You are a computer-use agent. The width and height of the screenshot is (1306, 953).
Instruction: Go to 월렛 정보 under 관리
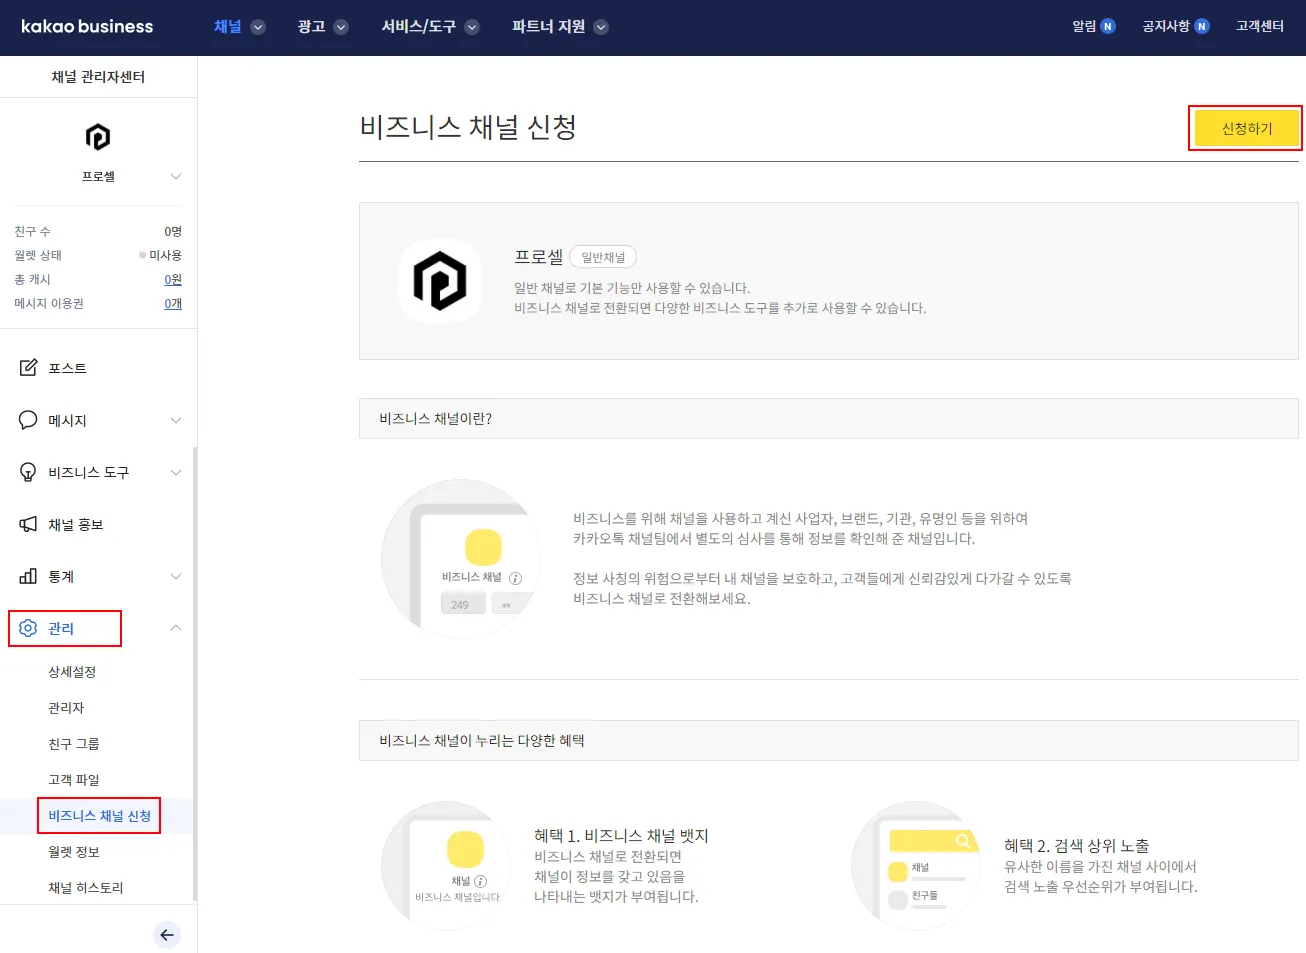(74, 852)
